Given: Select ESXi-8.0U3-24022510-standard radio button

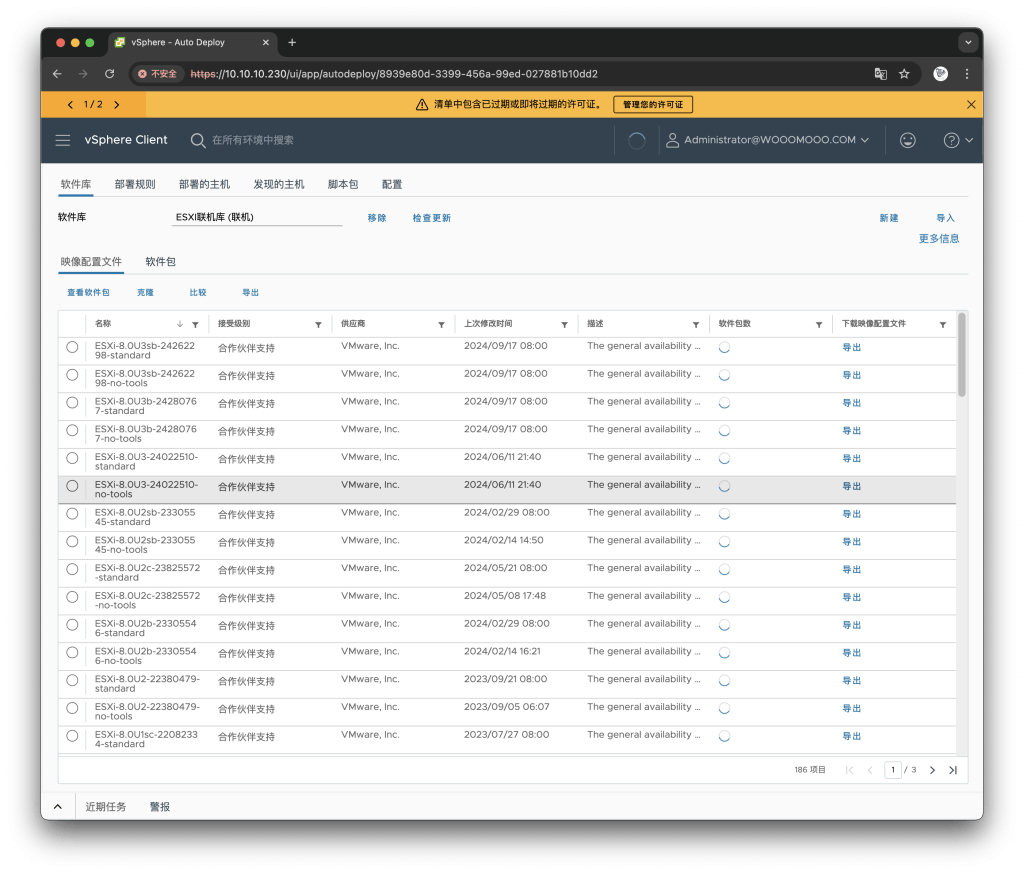Looking at the screenshot, I should point(72,459).
